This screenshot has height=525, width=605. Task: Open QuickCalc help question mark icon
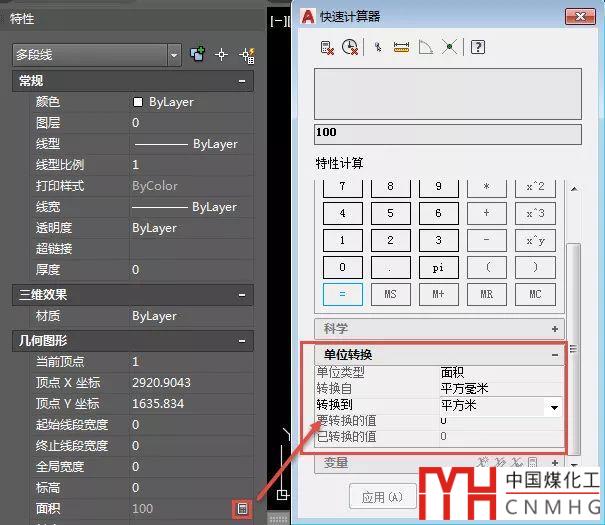pos(478,47)
